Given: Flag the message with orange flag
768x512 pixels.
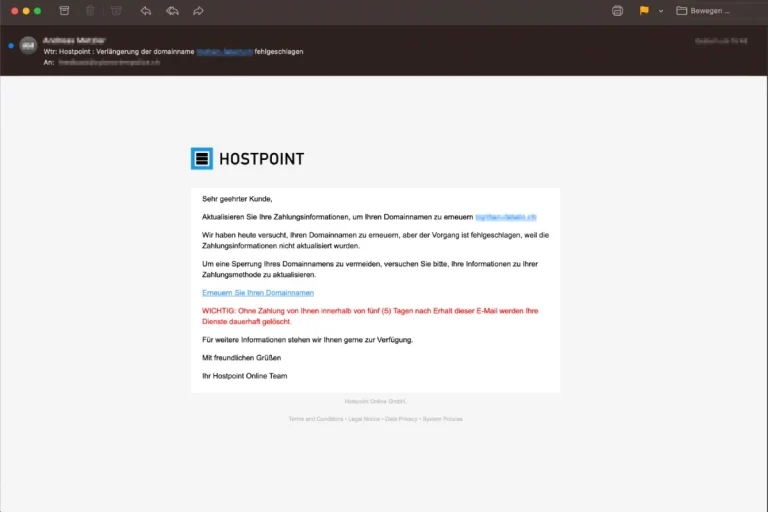Looking at the screenshot, I should (644, 10).
